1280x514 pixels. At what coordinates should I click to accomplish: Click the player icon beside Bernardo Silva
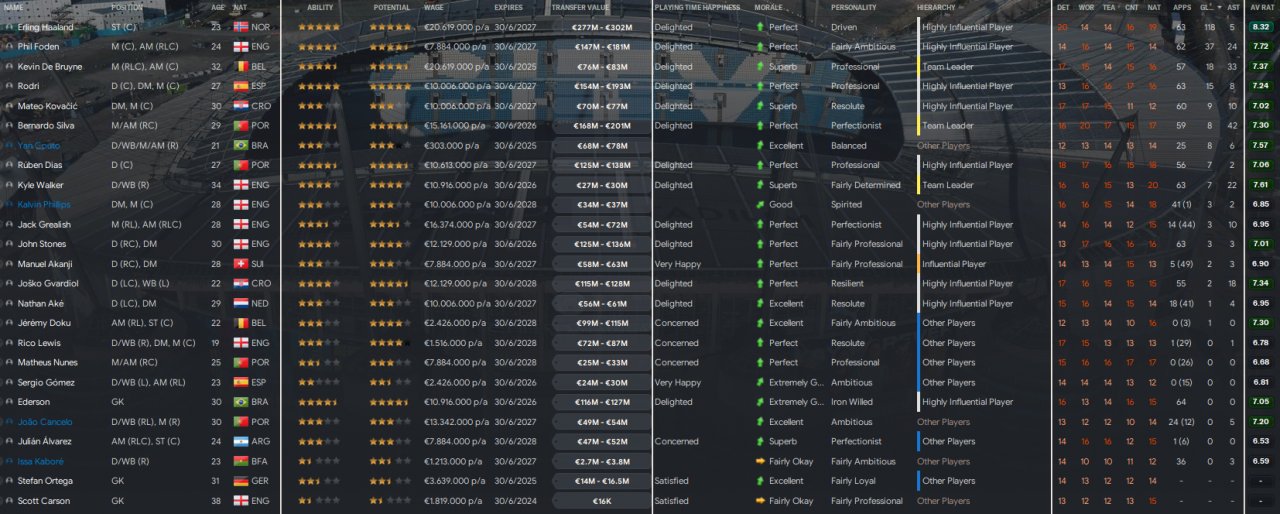9,126
